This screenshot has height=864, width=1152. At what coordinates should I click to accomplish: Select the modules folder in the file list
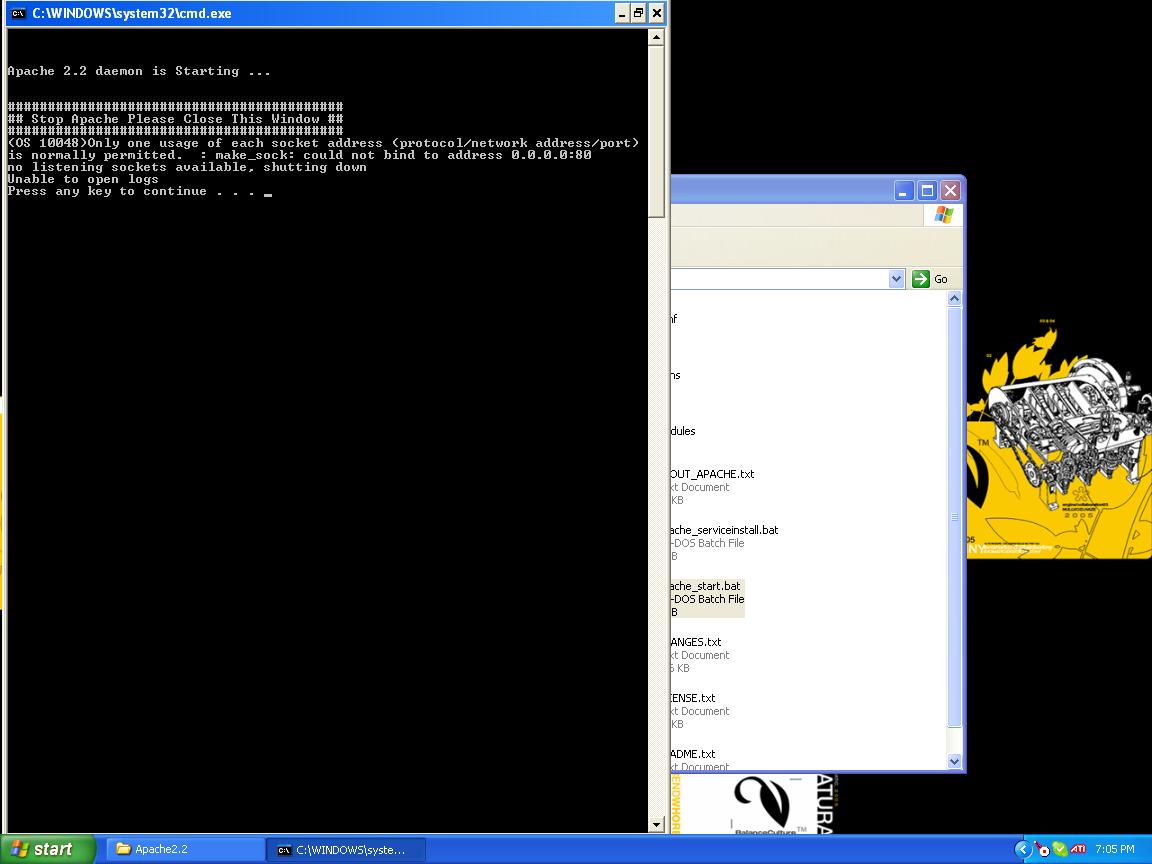683,431
